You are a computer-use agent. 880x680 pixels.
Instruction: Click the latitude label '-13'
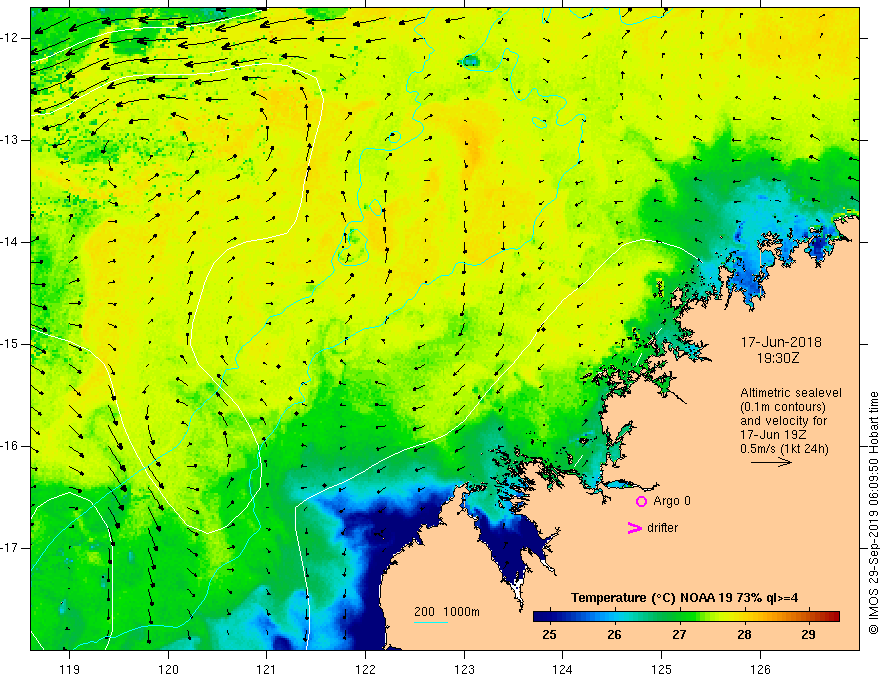(x=11, y=140)
